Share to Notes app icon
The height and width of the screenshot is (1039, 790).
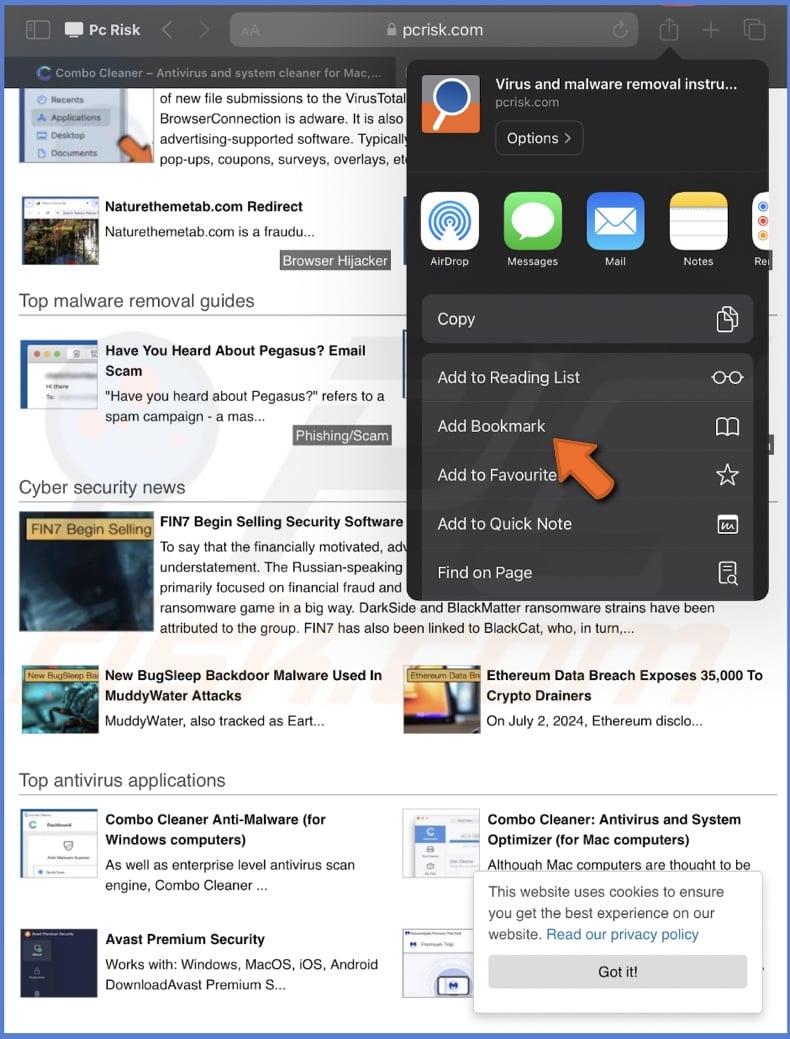pos(699,221)
